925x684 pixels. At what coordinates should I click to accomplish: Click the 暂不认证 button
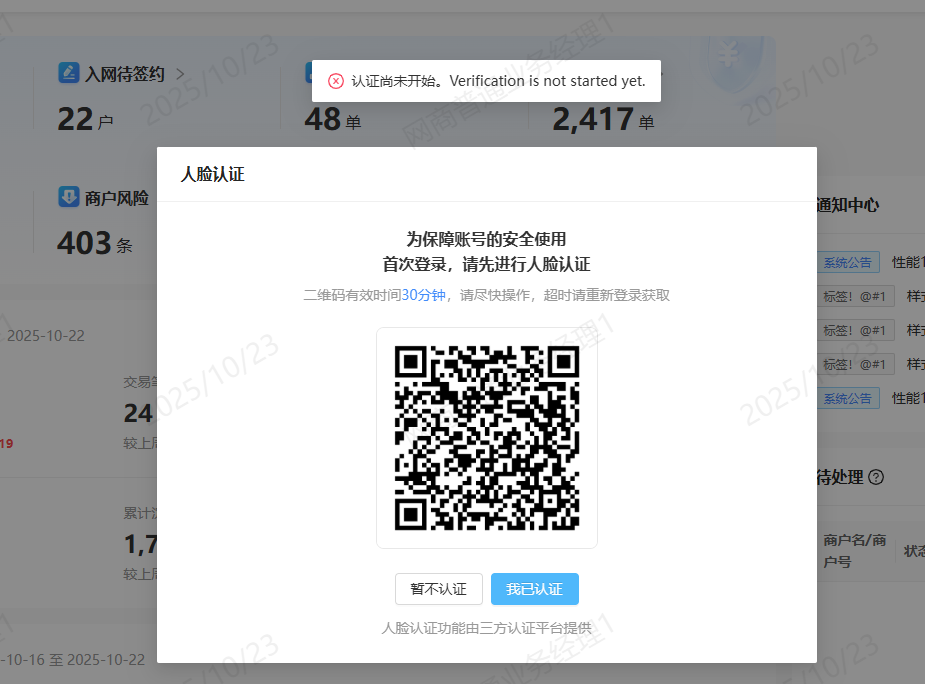(438, 589)
